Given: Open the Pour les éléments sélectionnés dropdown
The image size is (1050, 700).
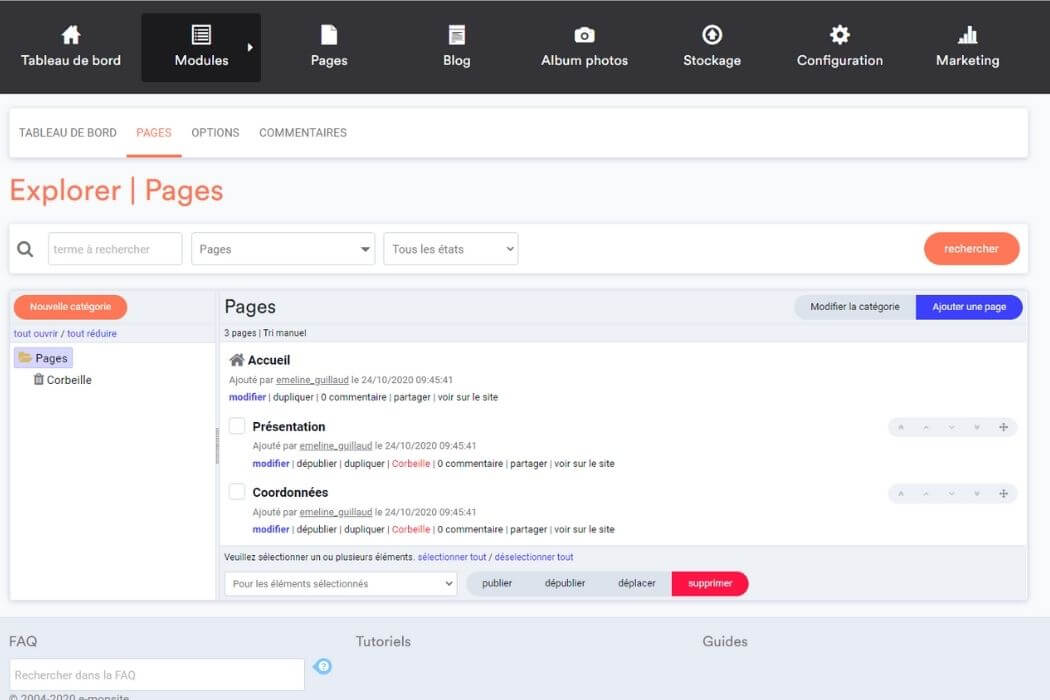Looking at the screenshot, I should coord(340,583).
